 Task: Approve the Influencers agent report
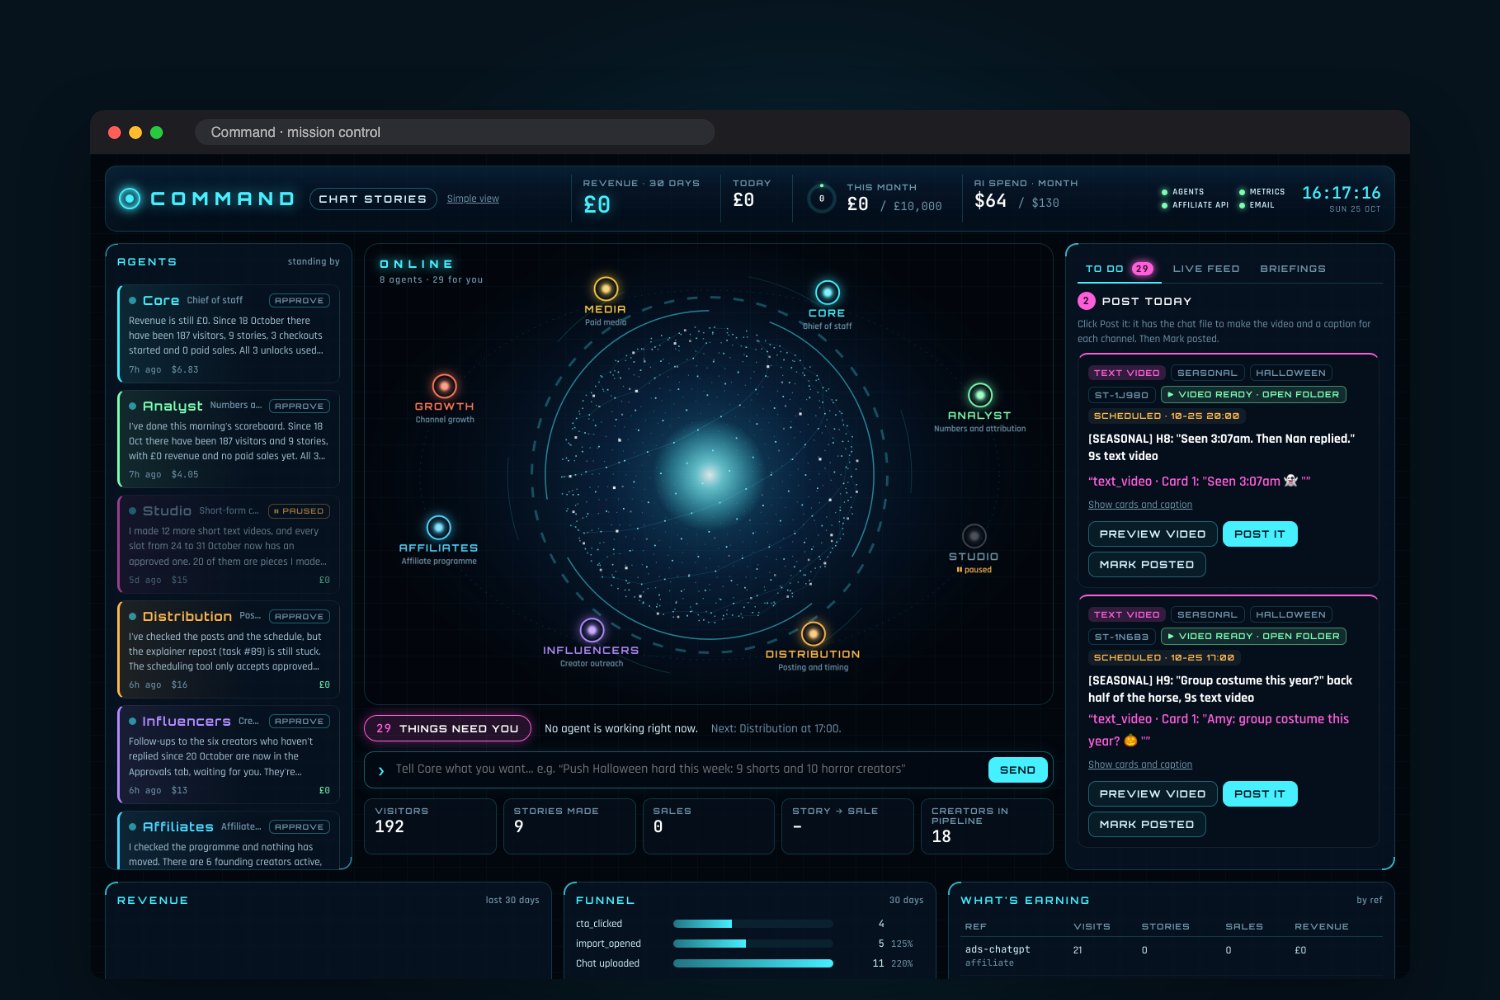pyautogui.click(x=299, y=721)
